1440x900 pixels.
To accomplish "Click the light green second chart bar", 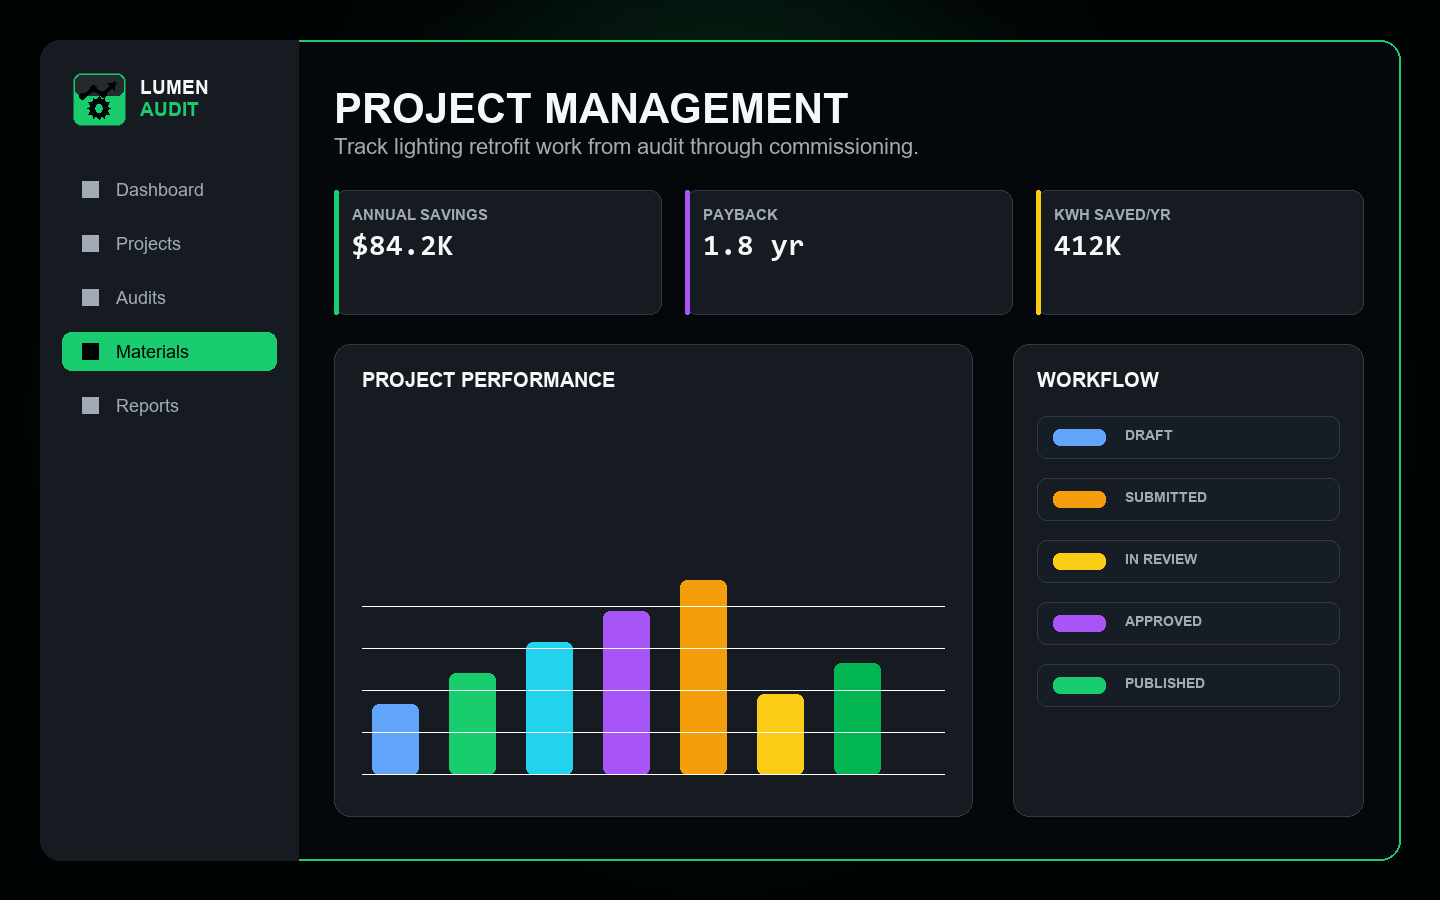I will click(x=472, y=724).
